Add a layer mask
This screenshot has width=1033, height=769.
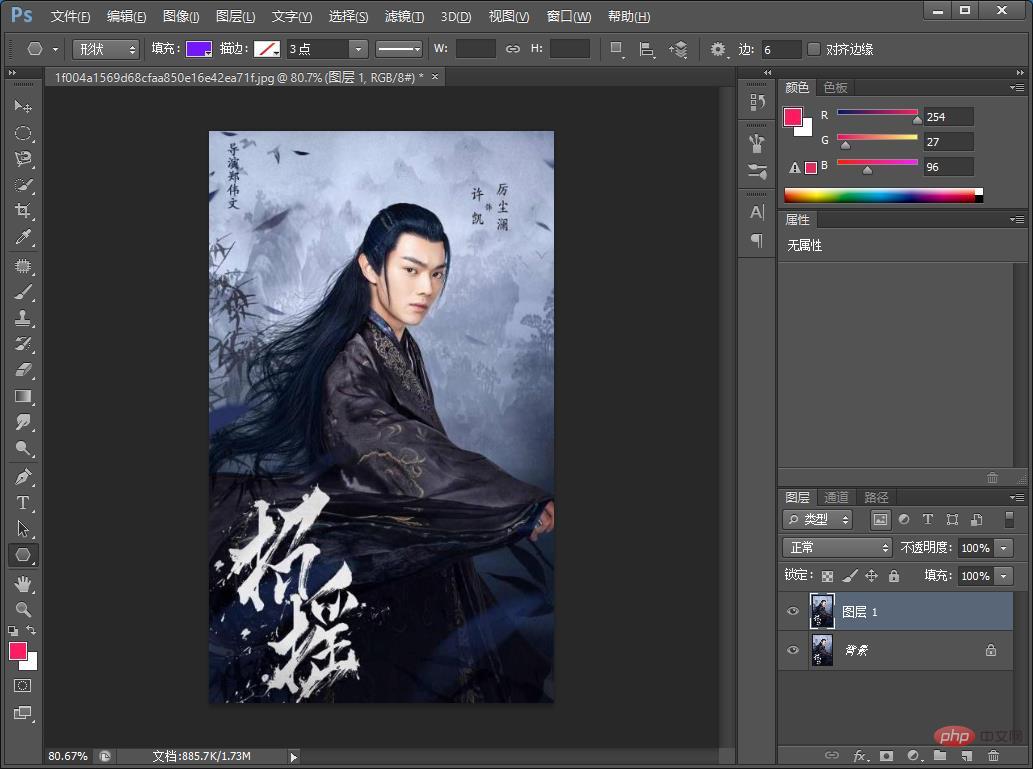pyautogui.click(x=886, y=756)
